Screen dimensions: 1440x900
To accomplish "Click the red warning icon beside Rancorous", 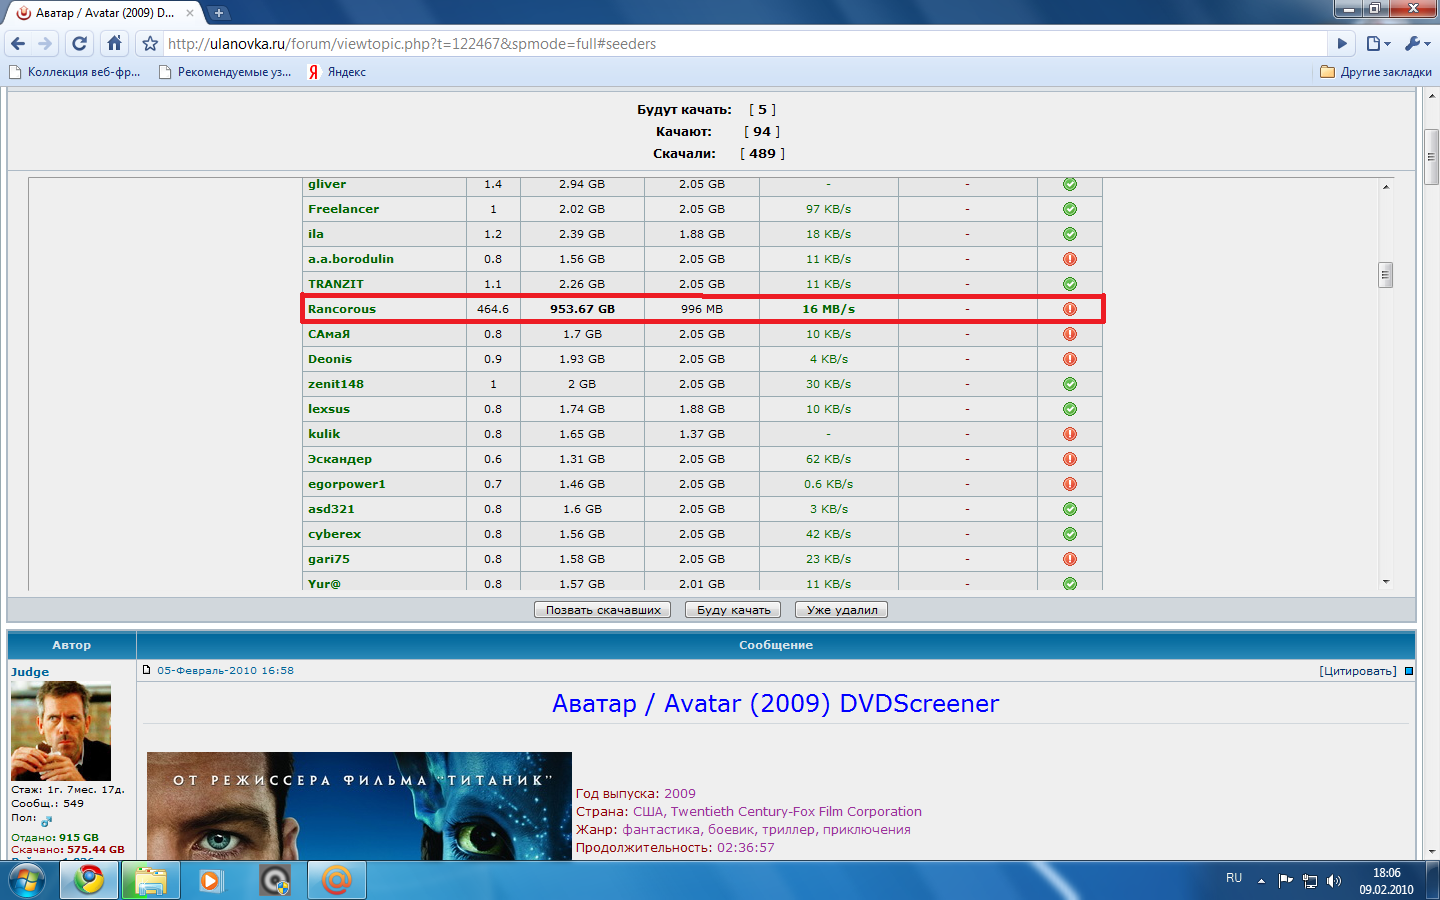I will click(x=1069, y=309).
